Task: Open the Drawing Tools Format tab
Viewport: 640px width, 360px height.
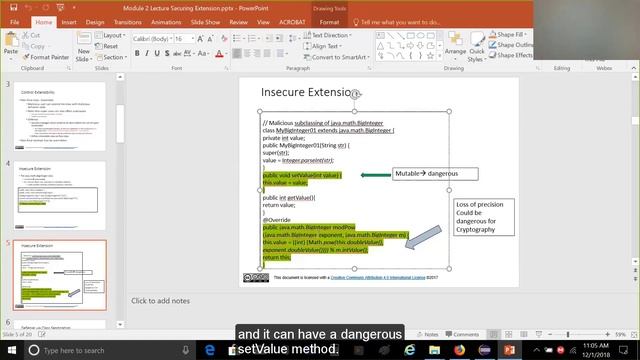Action: pyautogui.click(x=329, y=22)
